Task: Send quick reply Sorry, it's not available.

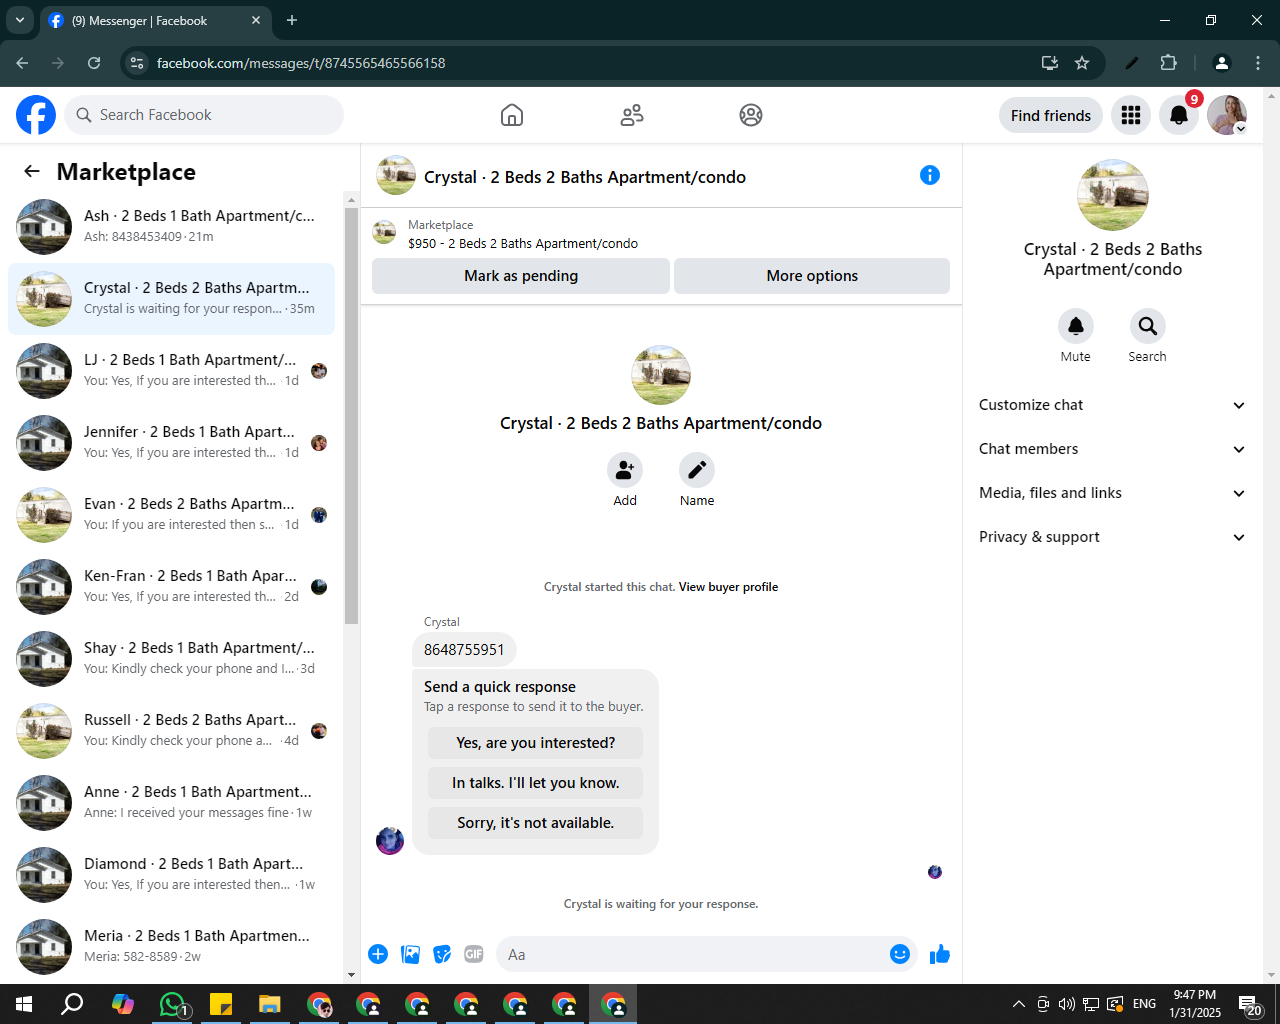Action: pyautogui.click(x=536, y=823)
